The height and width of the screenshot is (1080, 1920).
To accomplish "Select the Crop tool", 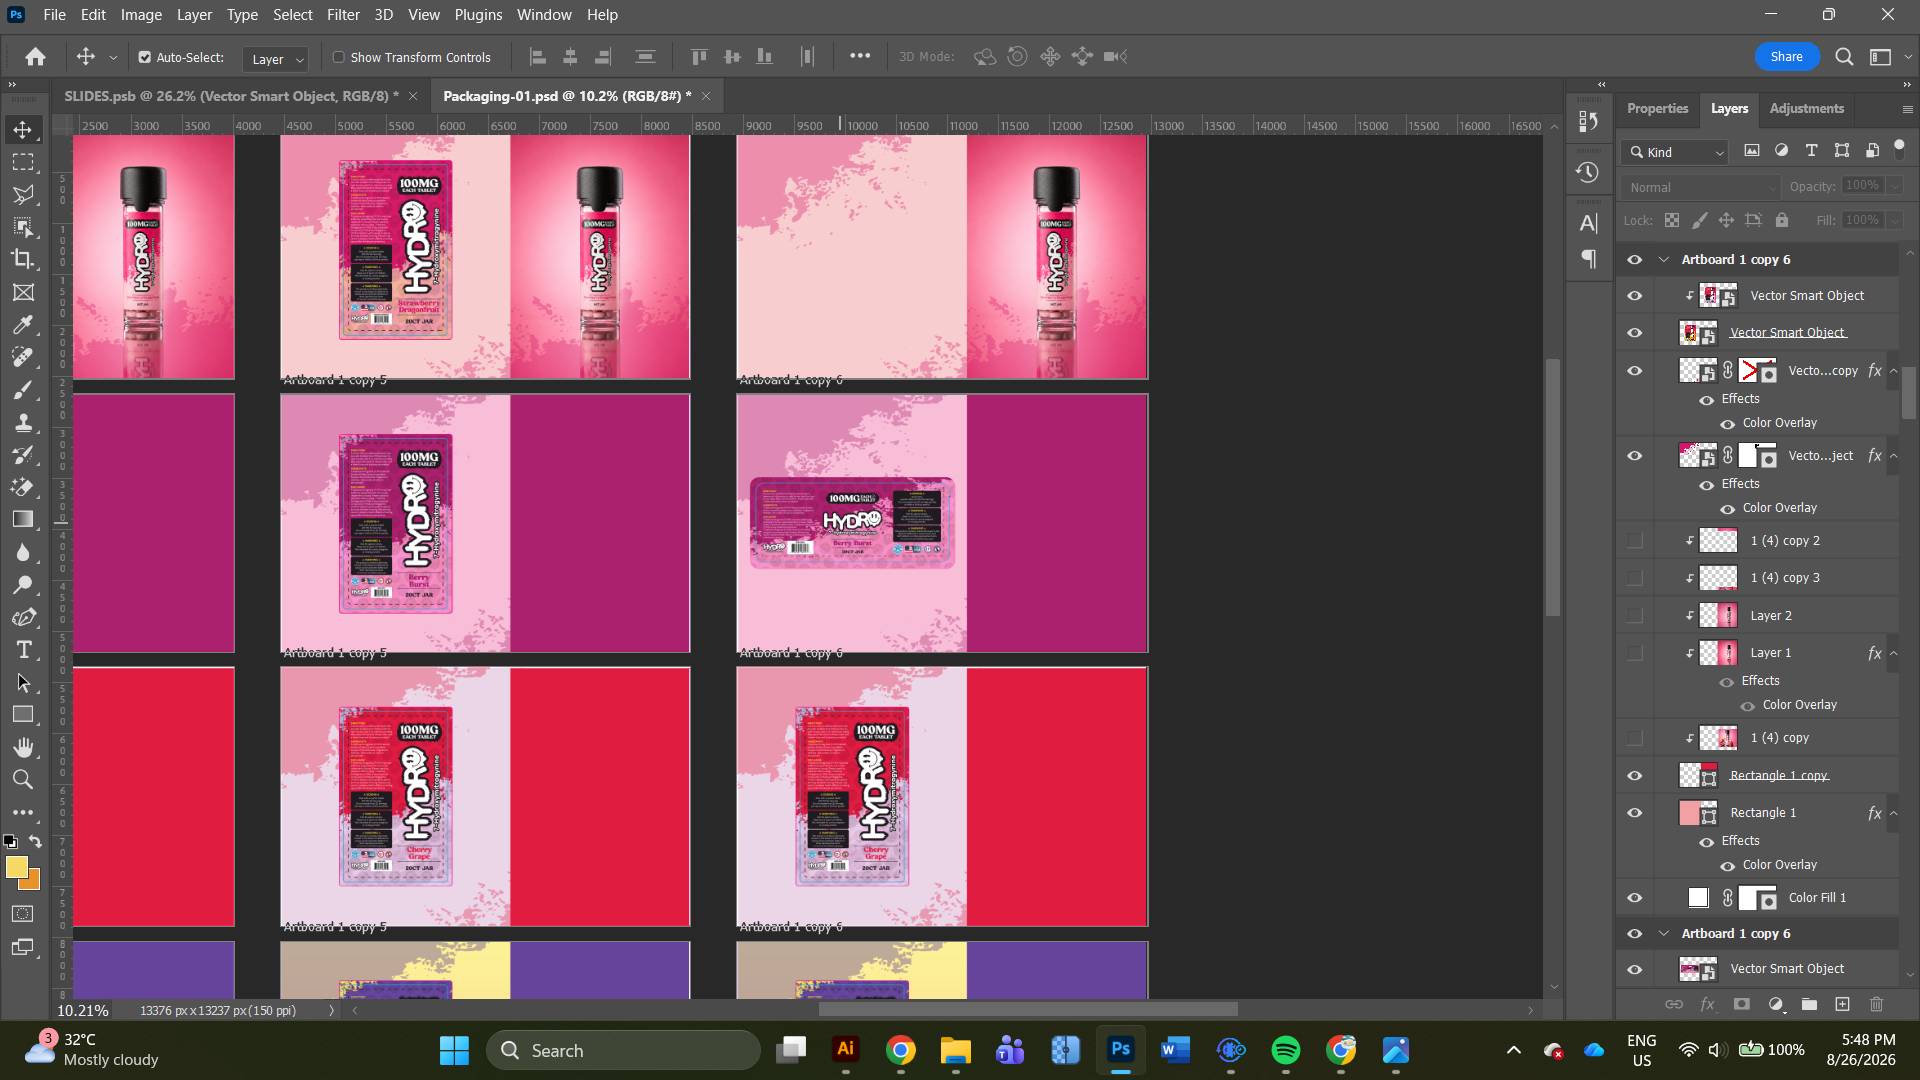I will pyautogui.click(x=22, y=260).
